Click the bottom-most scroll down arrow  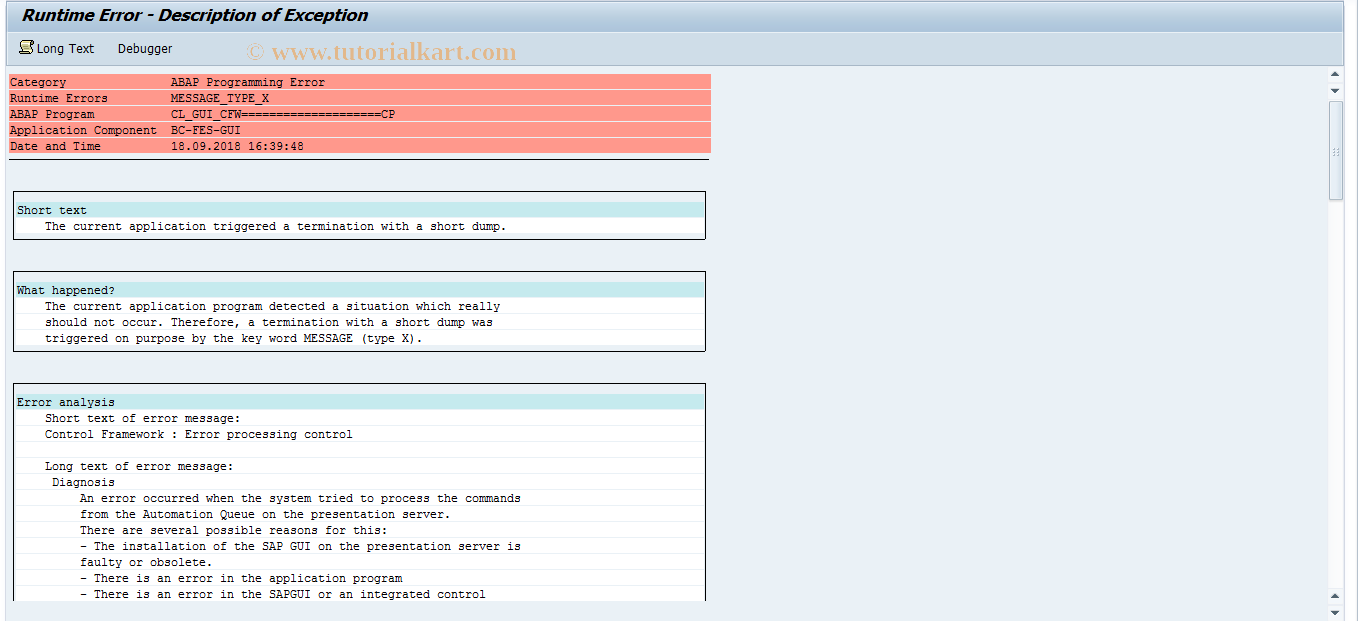point(1335,612)
